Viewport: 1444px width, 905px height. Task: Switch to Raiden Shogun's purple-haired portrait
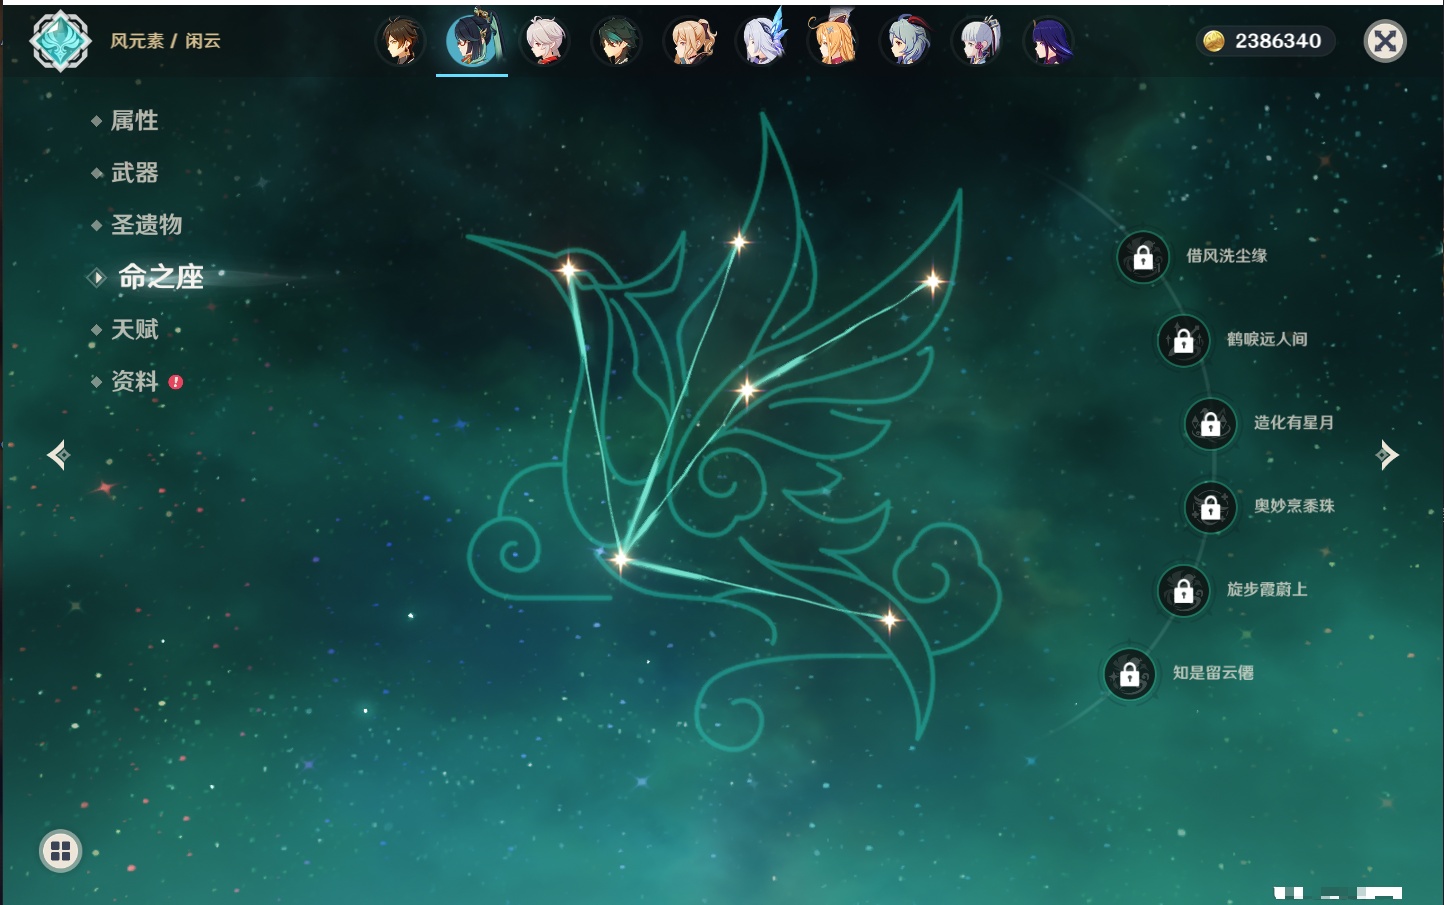(1050, 41)
